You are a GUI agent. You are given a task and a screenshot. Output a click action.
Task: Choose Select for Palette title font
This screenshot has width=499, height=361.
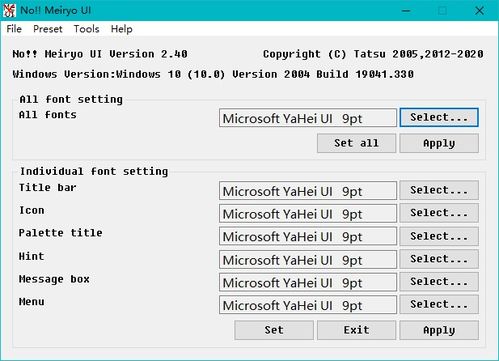[439, 236]
